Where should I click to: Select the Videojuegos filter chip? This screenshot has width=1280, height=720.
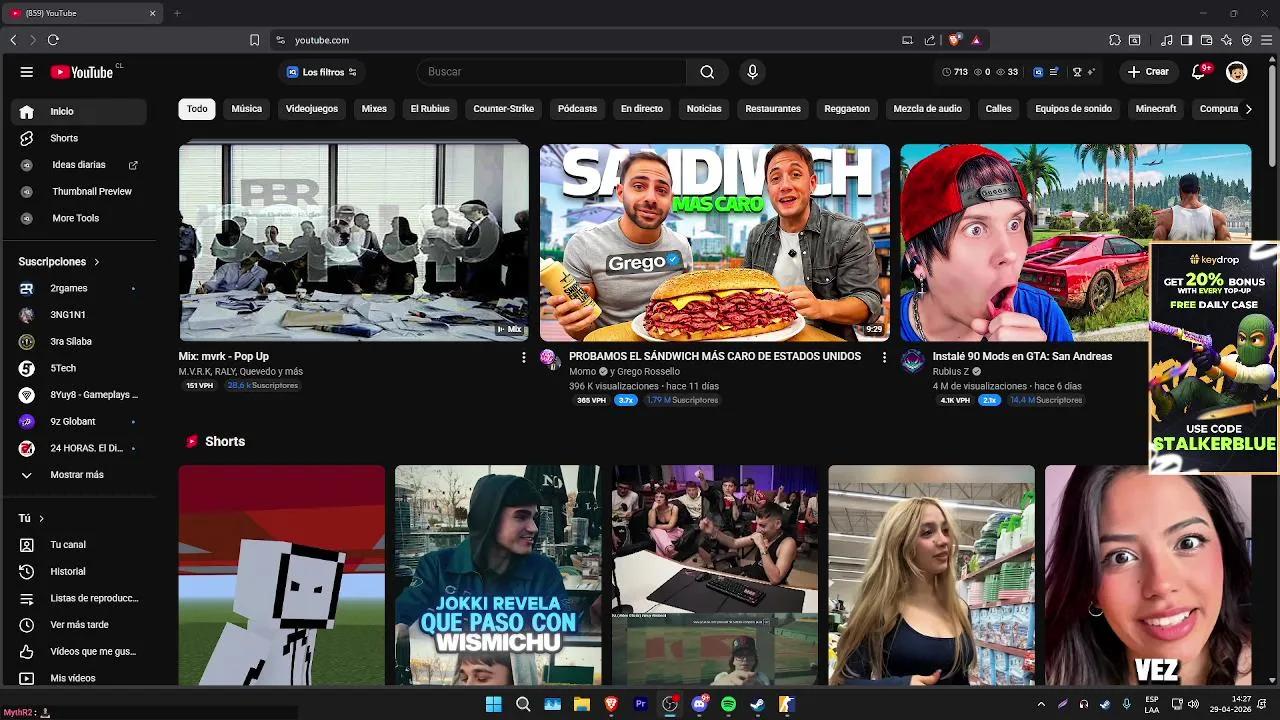tap(312, 109)
